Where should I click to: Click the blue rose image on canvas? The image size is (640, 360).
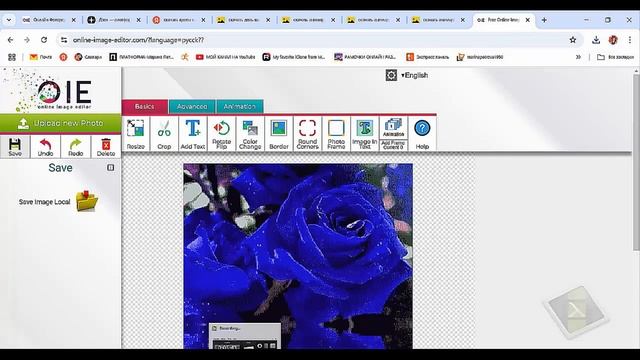coord(298,256)
